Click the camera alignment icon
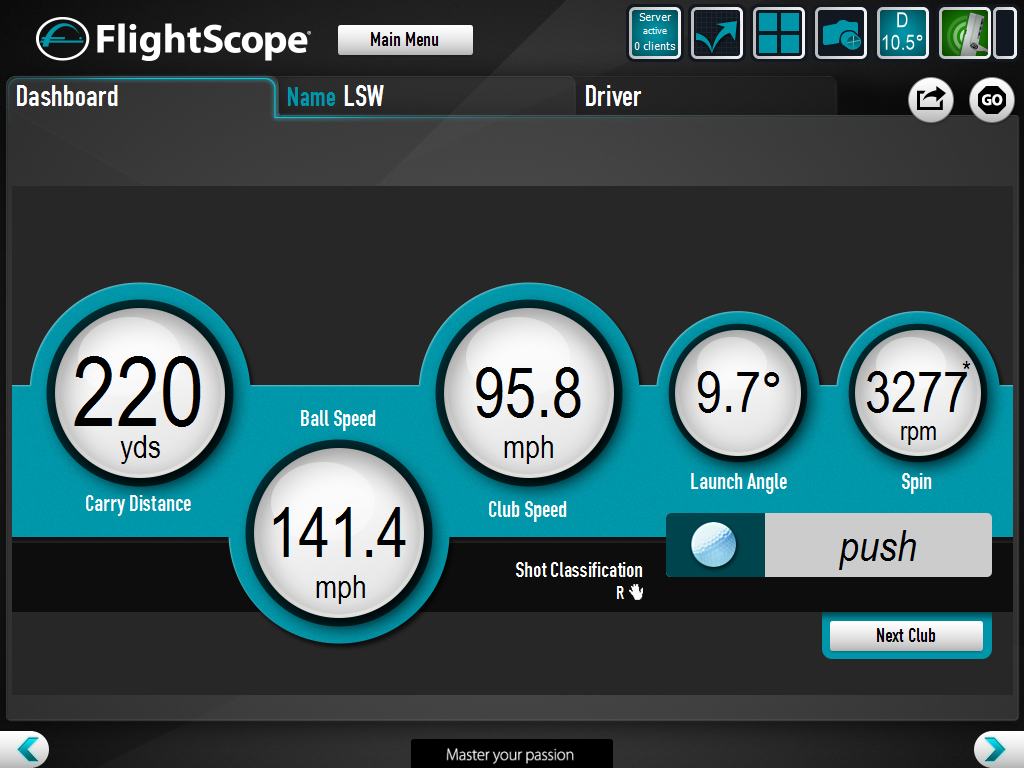 [841, 33]
